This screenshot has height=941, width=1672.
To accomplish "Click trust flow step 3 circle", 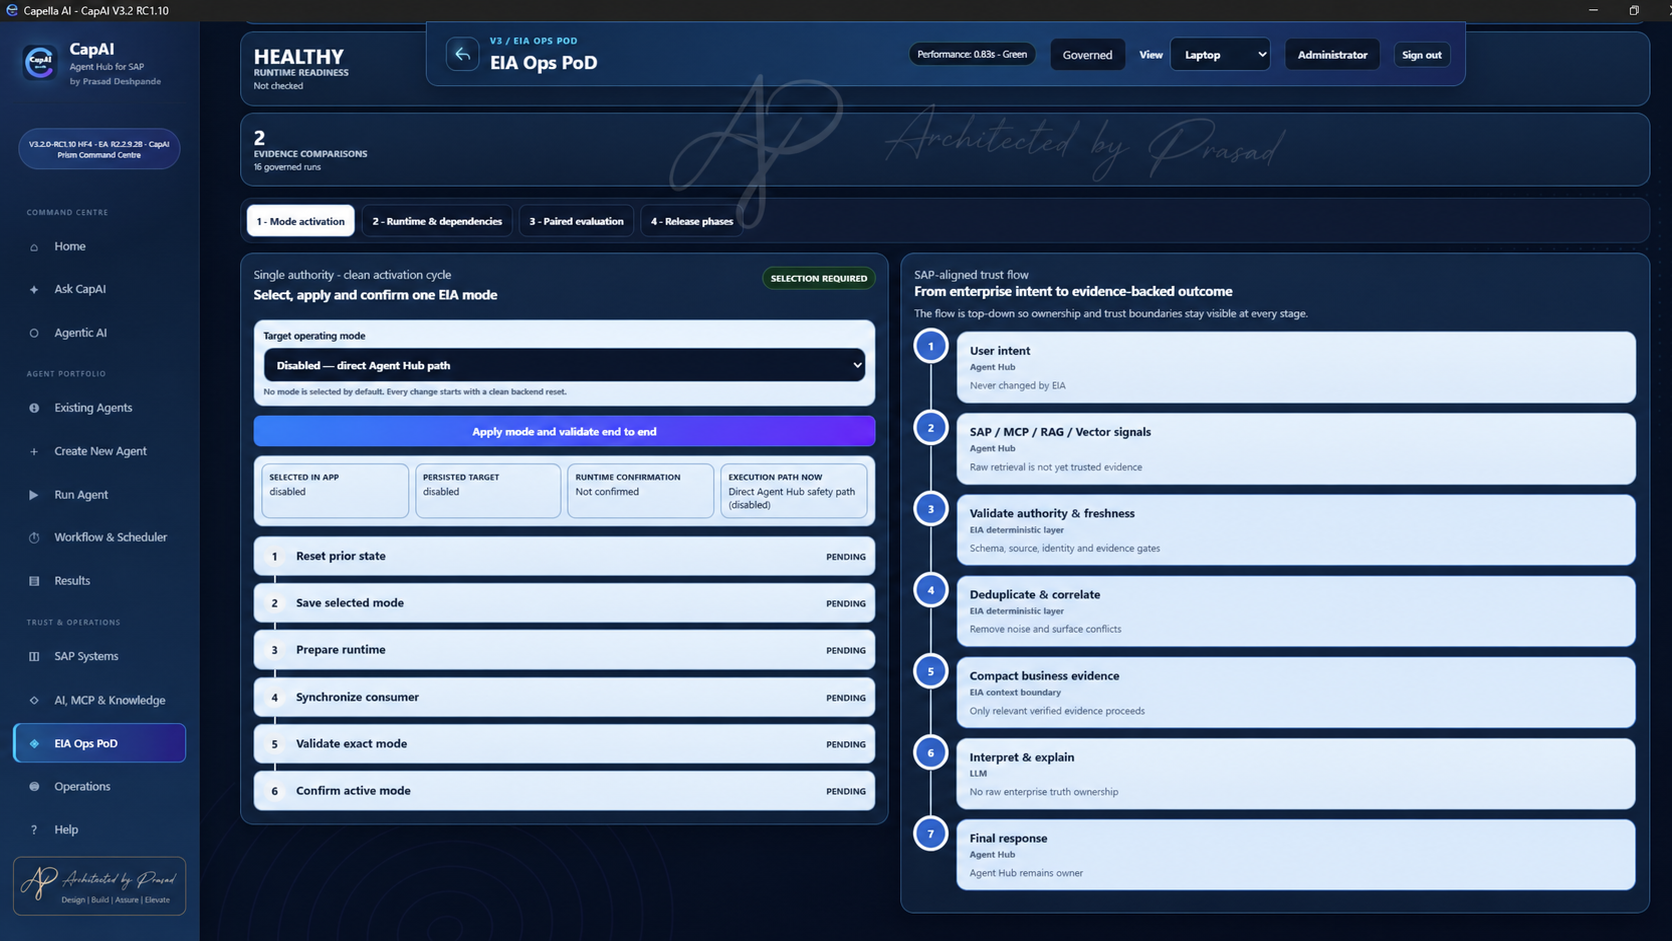I will (931, 509).
